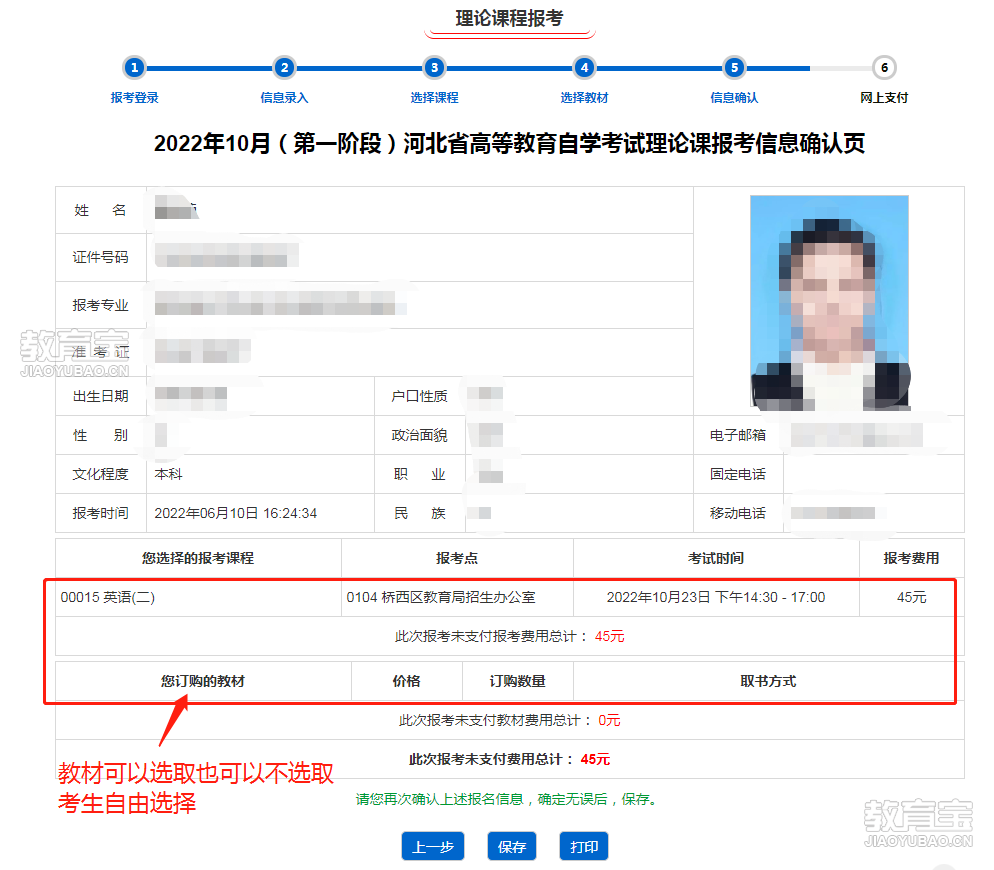The image size is (994, 870).
Task: Click the 固定电话 field label
Action: pyautogui.click(x=738, y=474)
